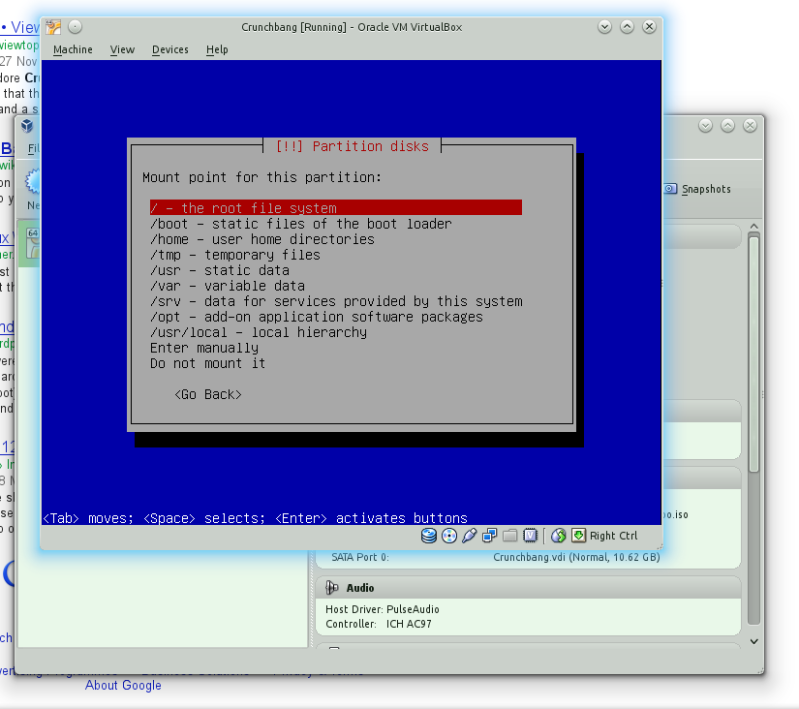This screenshot has width=799, height=709.
Task: Select '/boot - static files of the boot loader'
Action: pyautogui.click(x=301, y=224)
